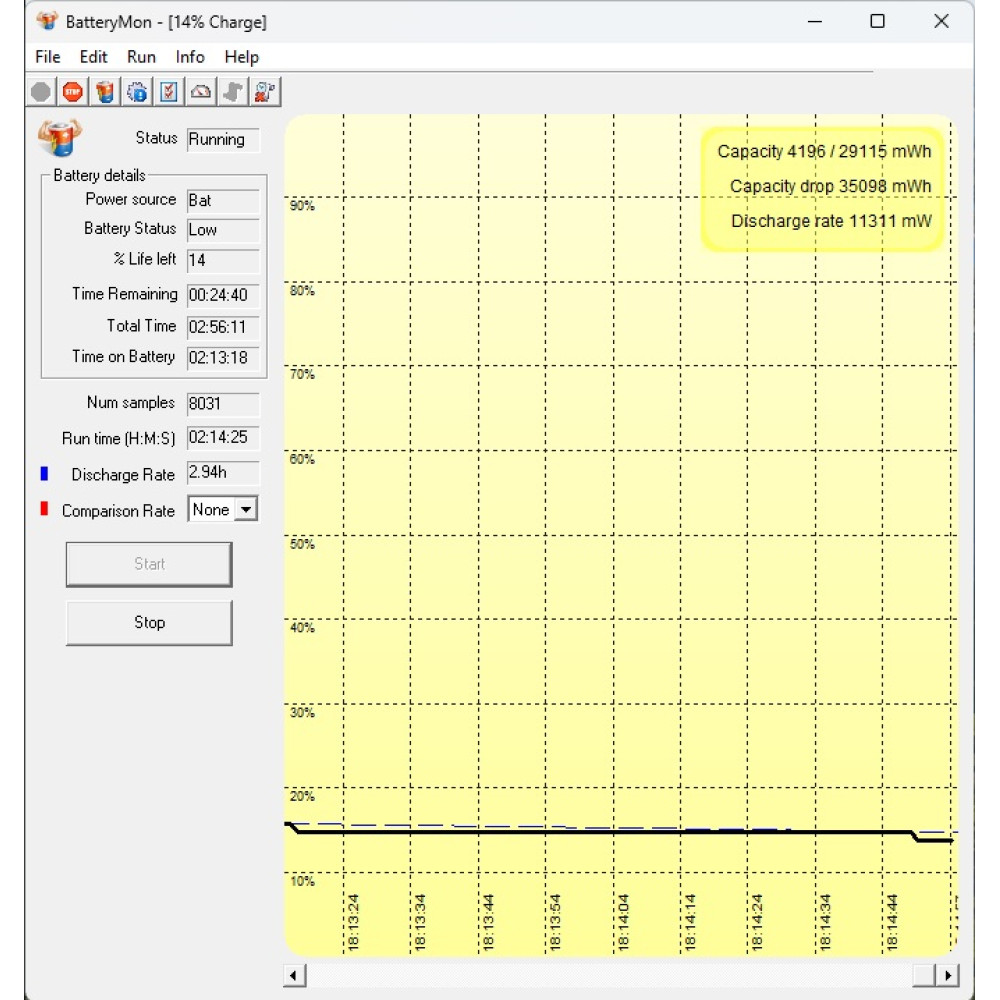Screen dimensions: 1000x1000
Task: Click the BatteryMon strong battery logo
Action: pos(61,137)
